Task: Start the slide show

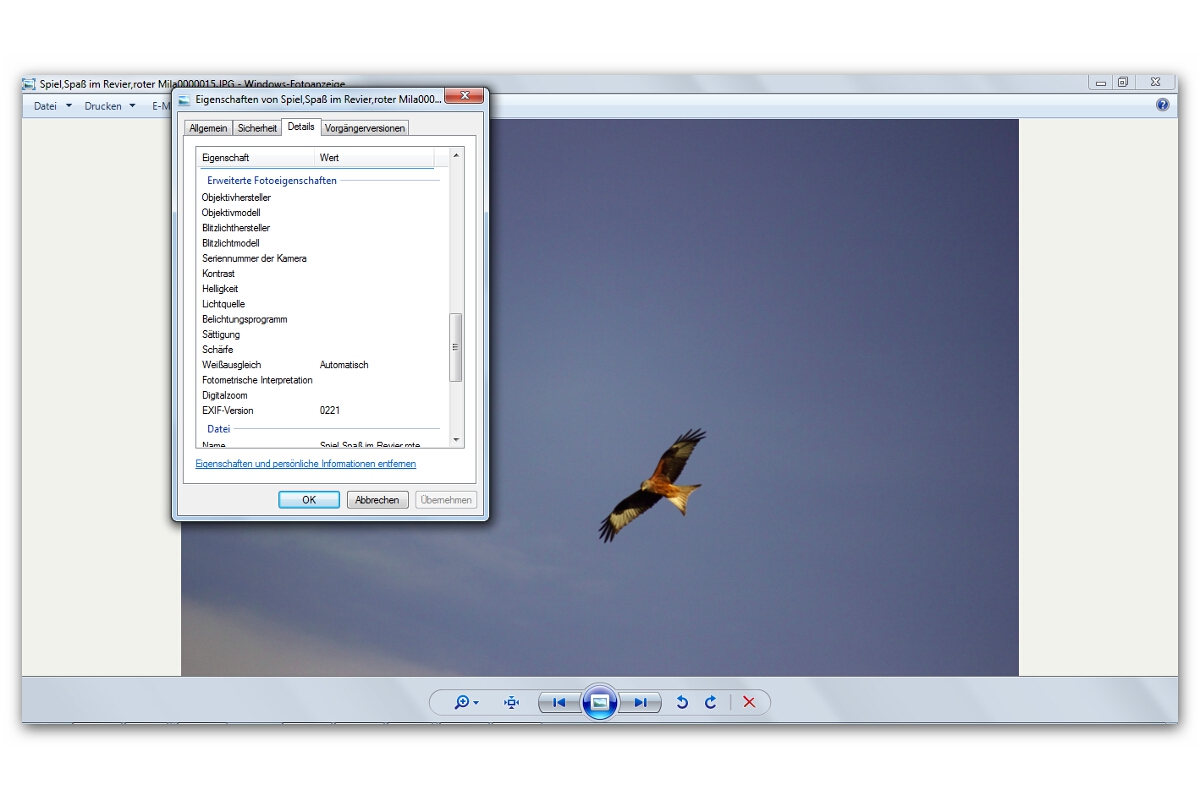Action: click(599, 702)
